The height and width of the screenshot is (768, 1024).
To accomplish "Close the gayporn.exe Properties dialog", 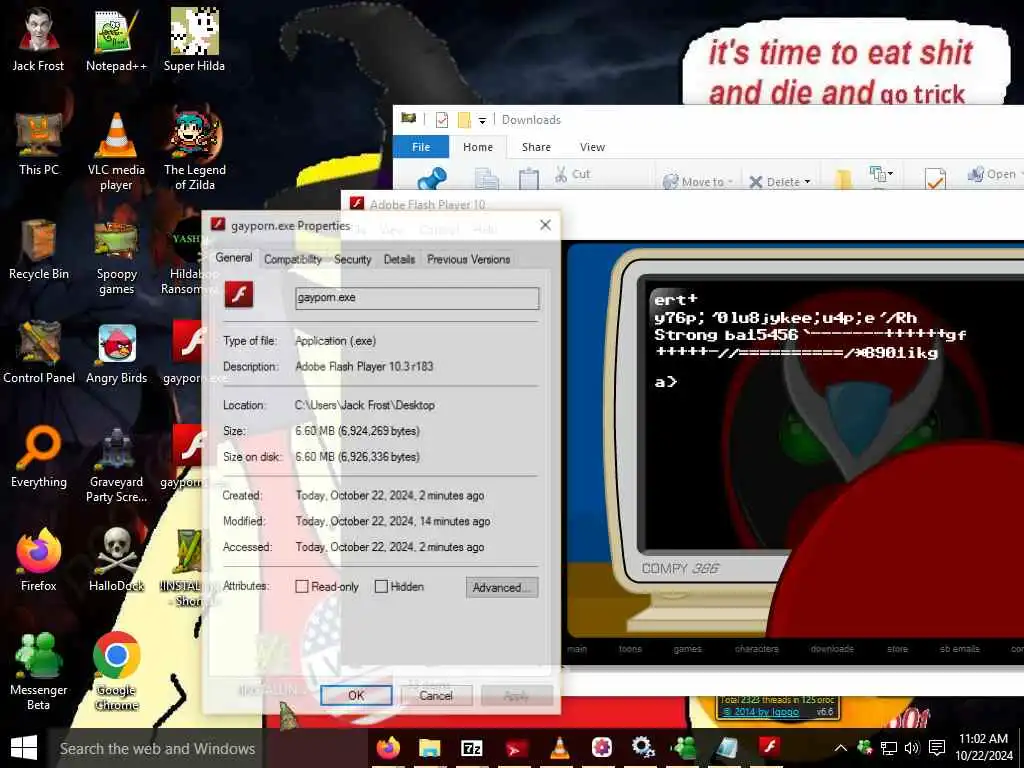I will [x=545, y=225].
